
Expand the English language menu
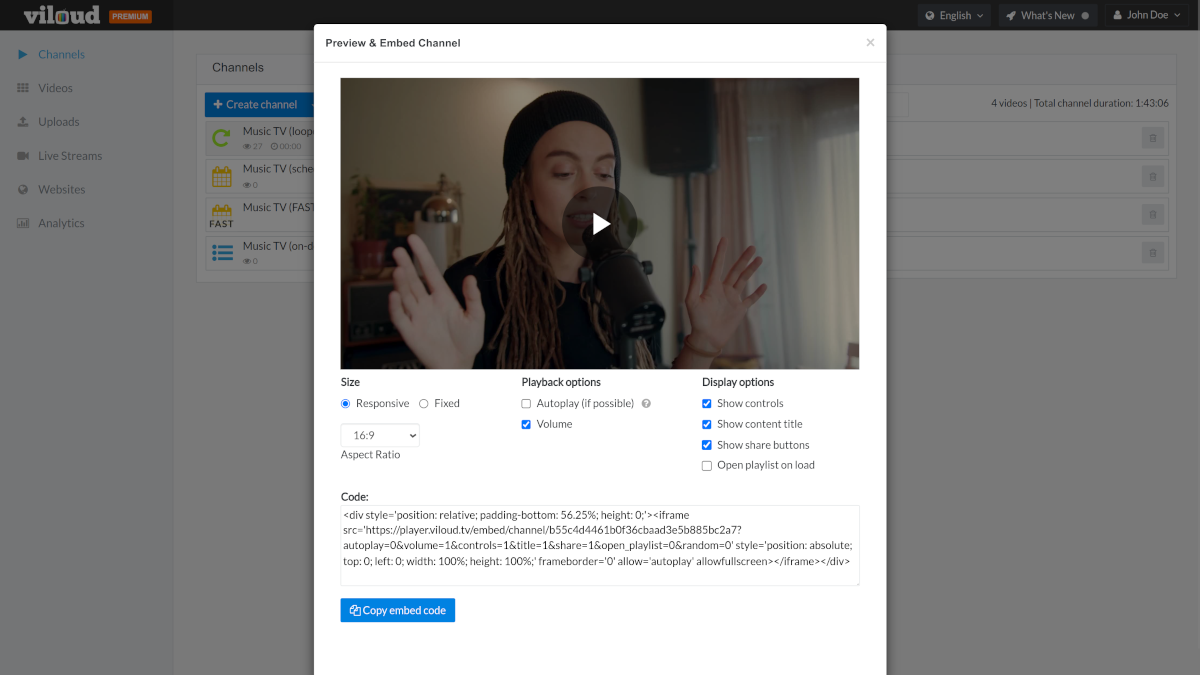(x=954, y=15)
